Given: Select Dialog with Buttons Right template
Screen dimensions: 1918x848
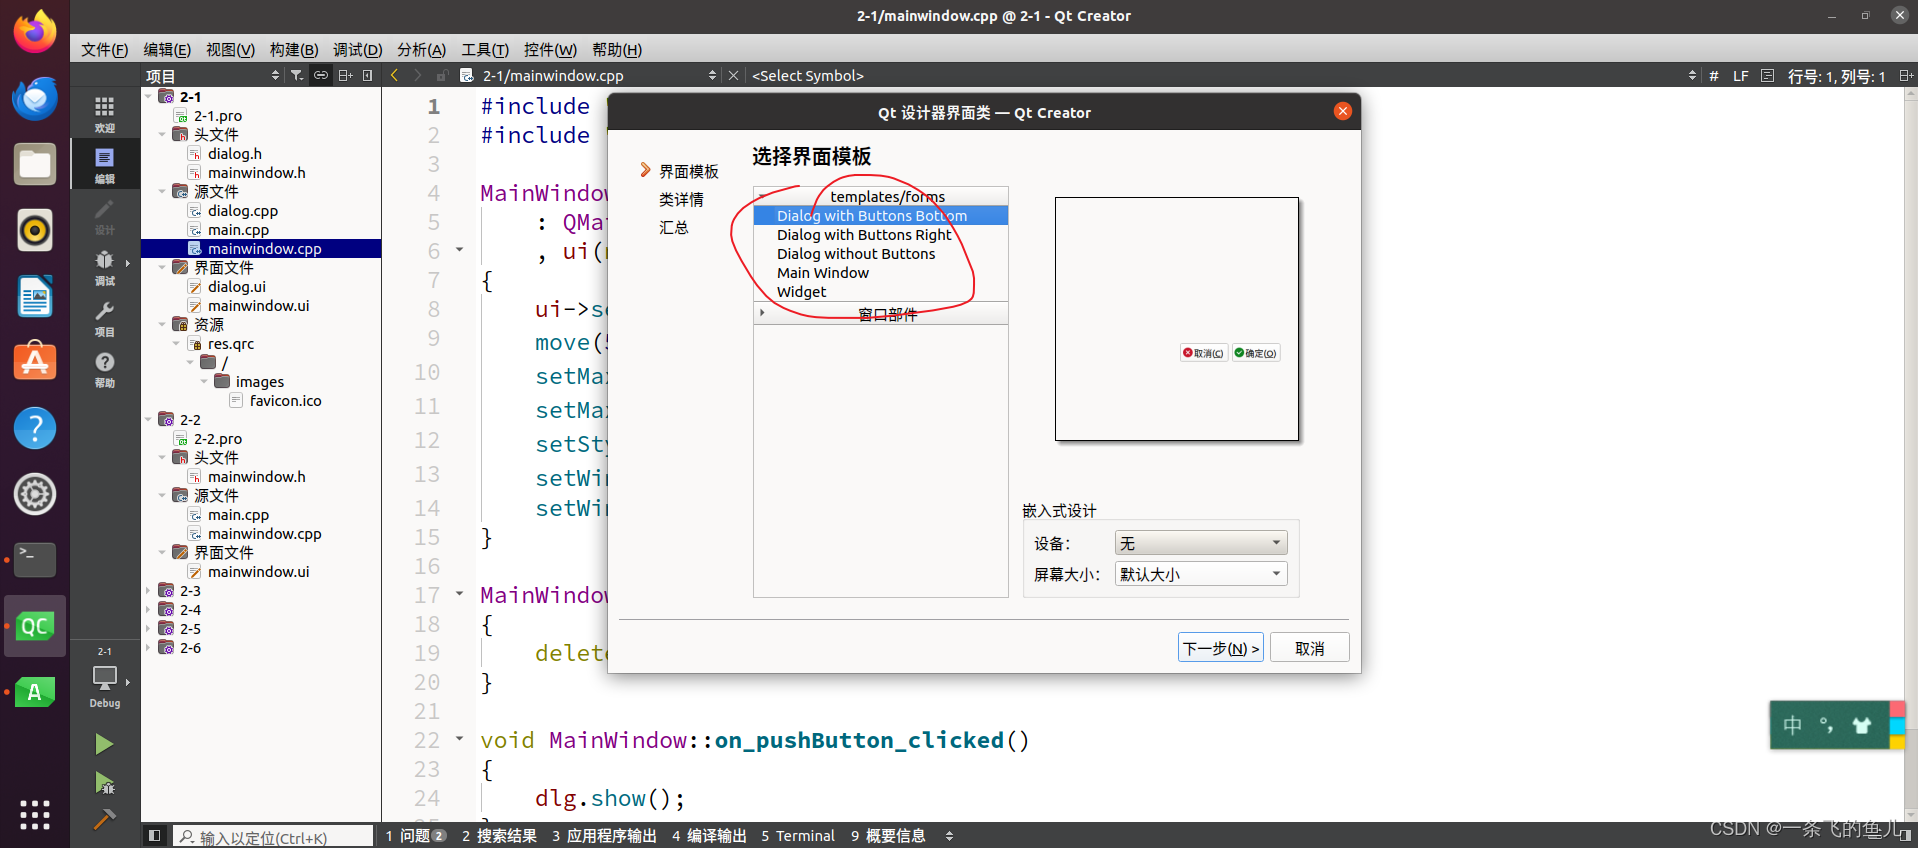Looking at the screenshot, I should (864, 235).
